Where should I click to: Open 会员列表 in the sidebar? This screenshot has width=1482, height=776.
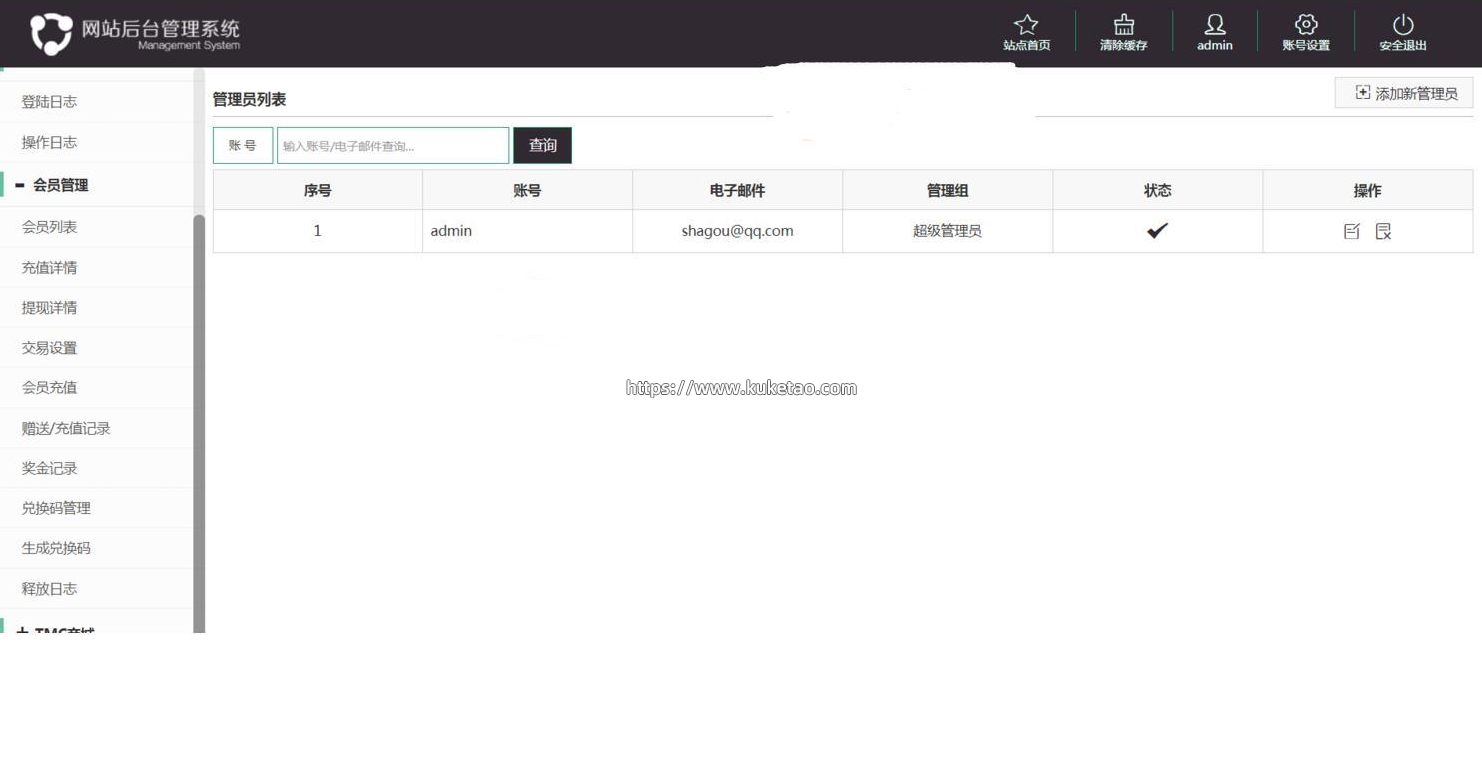click(x=49, y=227)
